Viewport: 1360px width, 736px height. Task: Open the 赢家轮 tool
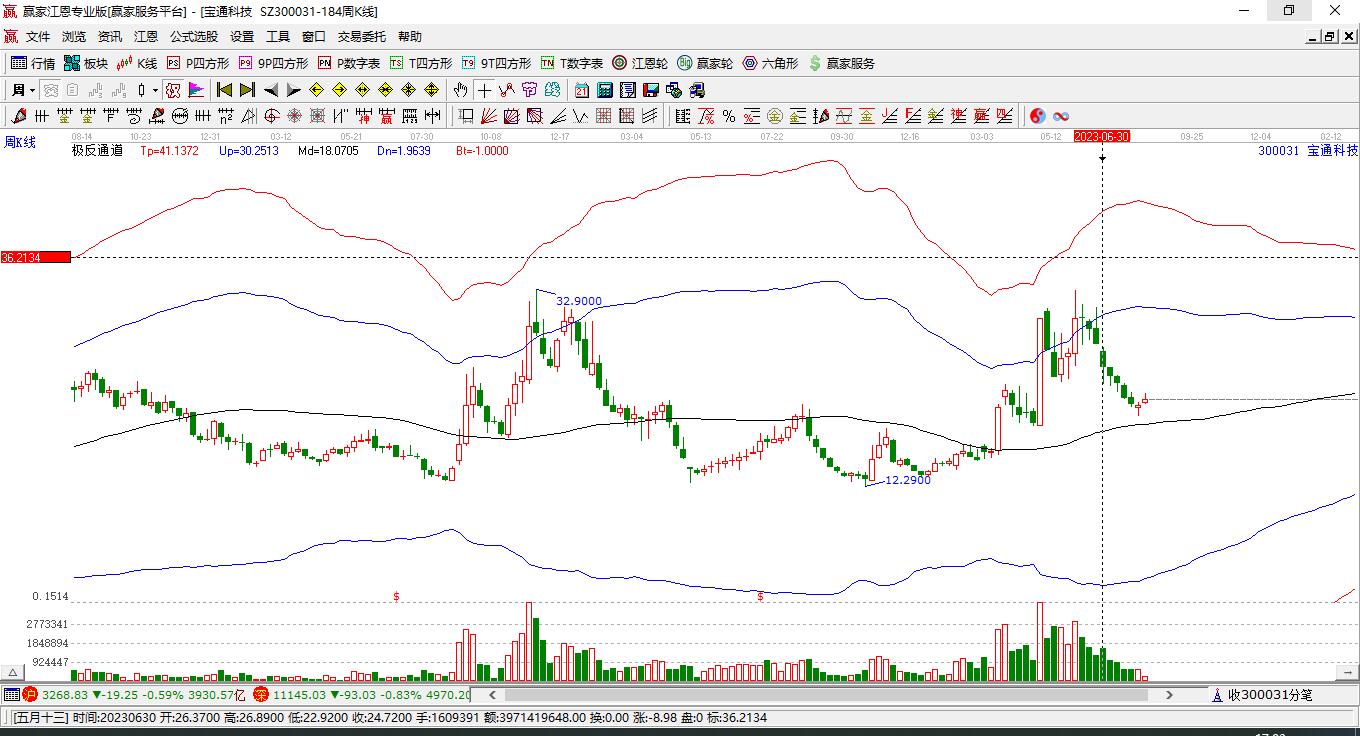point(705,63)
